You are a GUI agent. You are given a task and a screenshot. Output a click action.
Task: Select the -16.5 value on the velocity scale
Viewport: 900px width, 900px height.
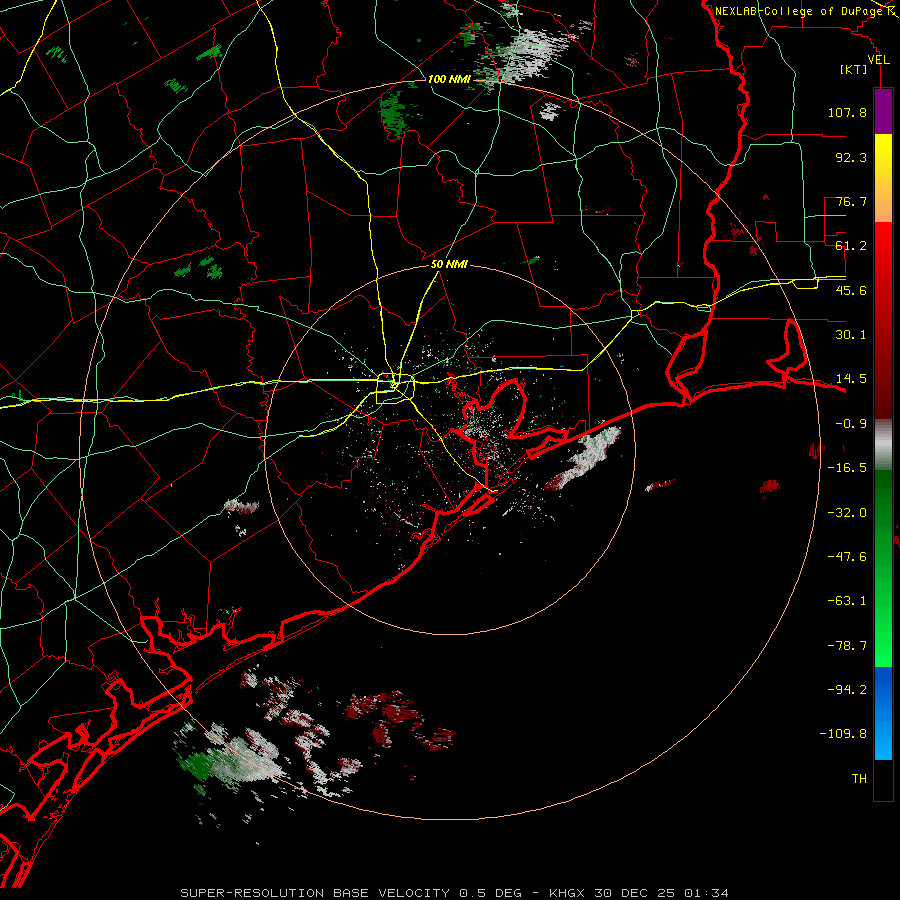click(847, 468)
